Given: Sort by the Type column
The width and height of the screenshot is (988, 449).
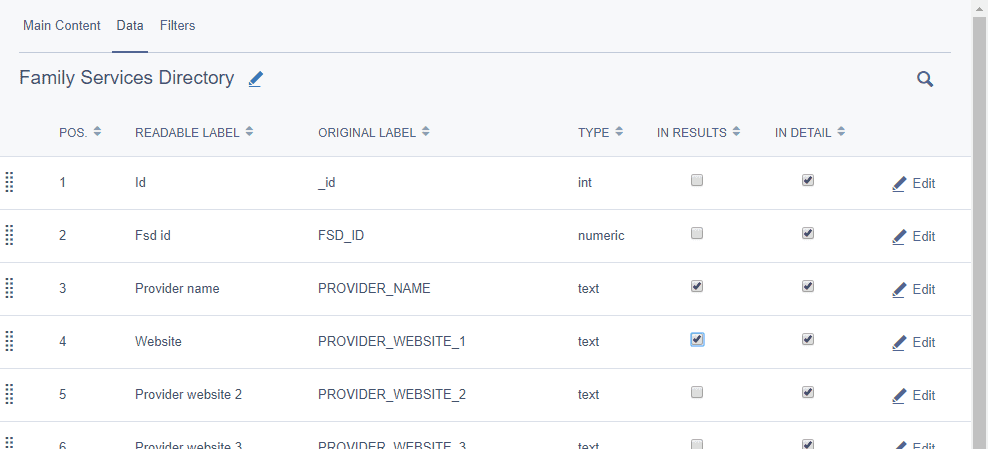Looking at the screenshot, I should (x=600, y=132).
